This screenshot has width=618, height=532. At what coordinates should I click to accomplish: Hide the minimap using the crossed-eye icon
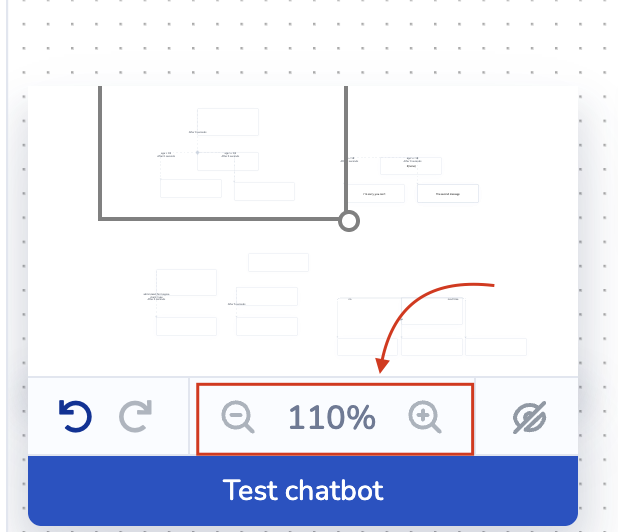pyautogui.click(x=529, y=418)
